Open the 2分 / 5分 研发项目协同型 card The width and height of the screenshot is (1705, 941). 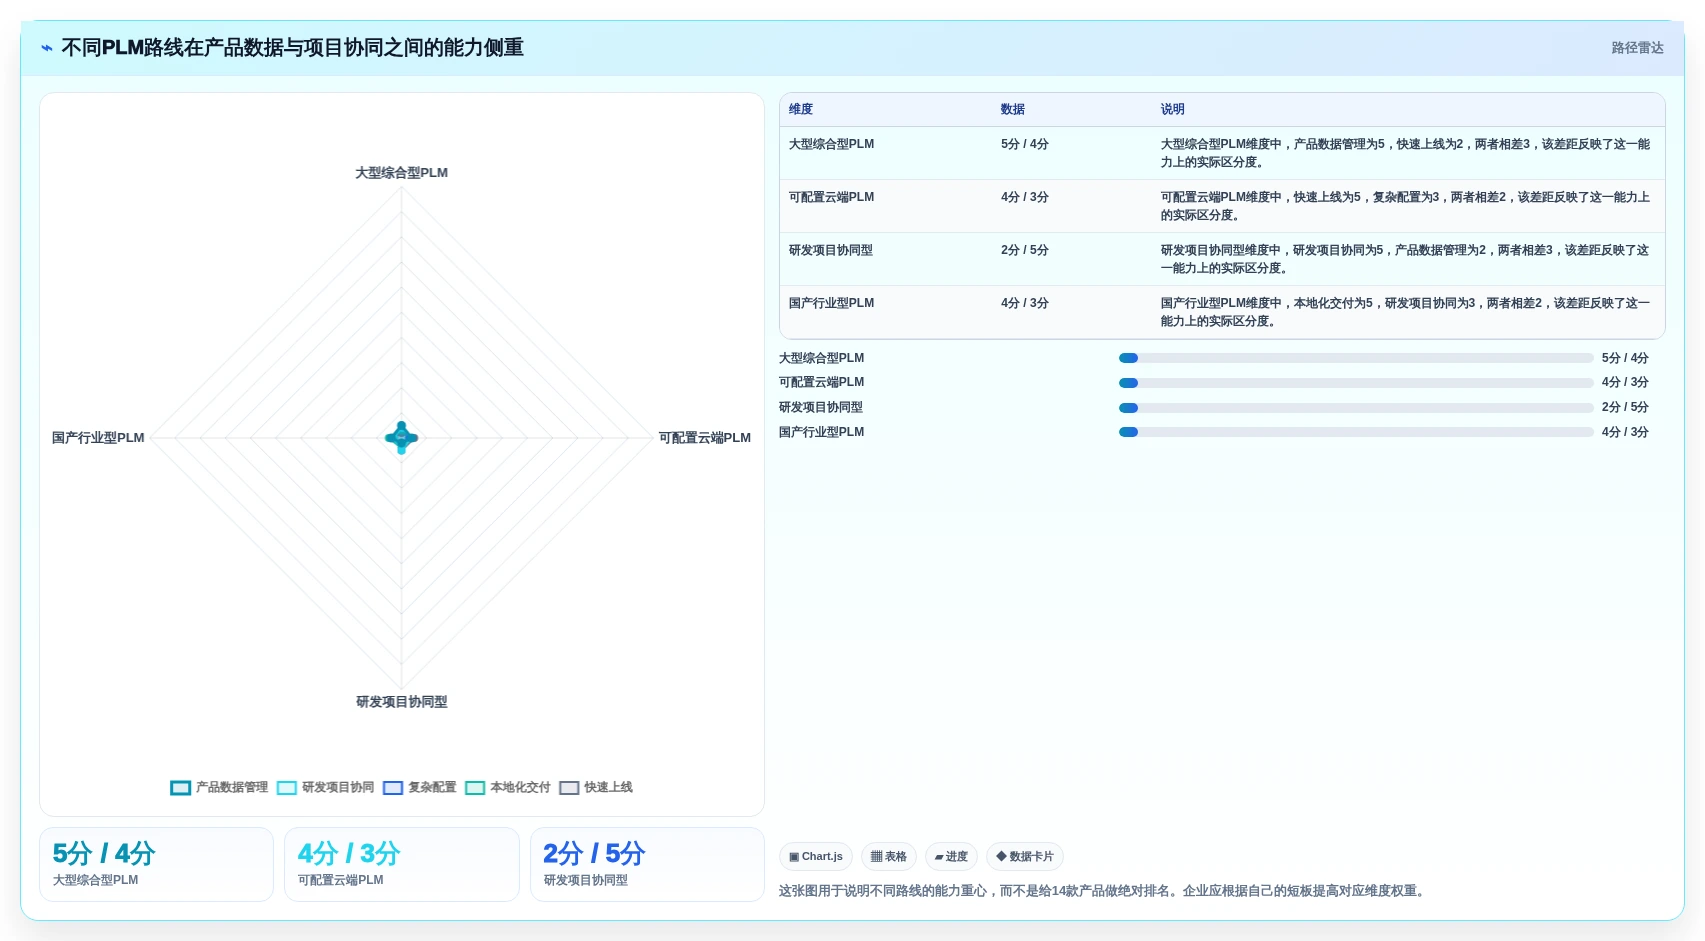pyautogui.click(x=647, y=864)
